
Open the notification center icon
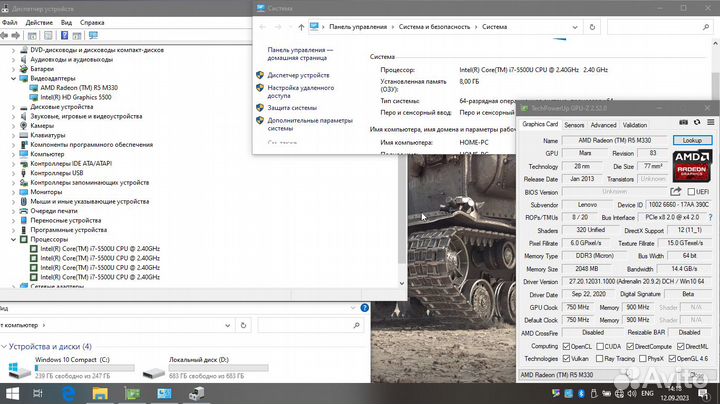click(x=703, y=393)
